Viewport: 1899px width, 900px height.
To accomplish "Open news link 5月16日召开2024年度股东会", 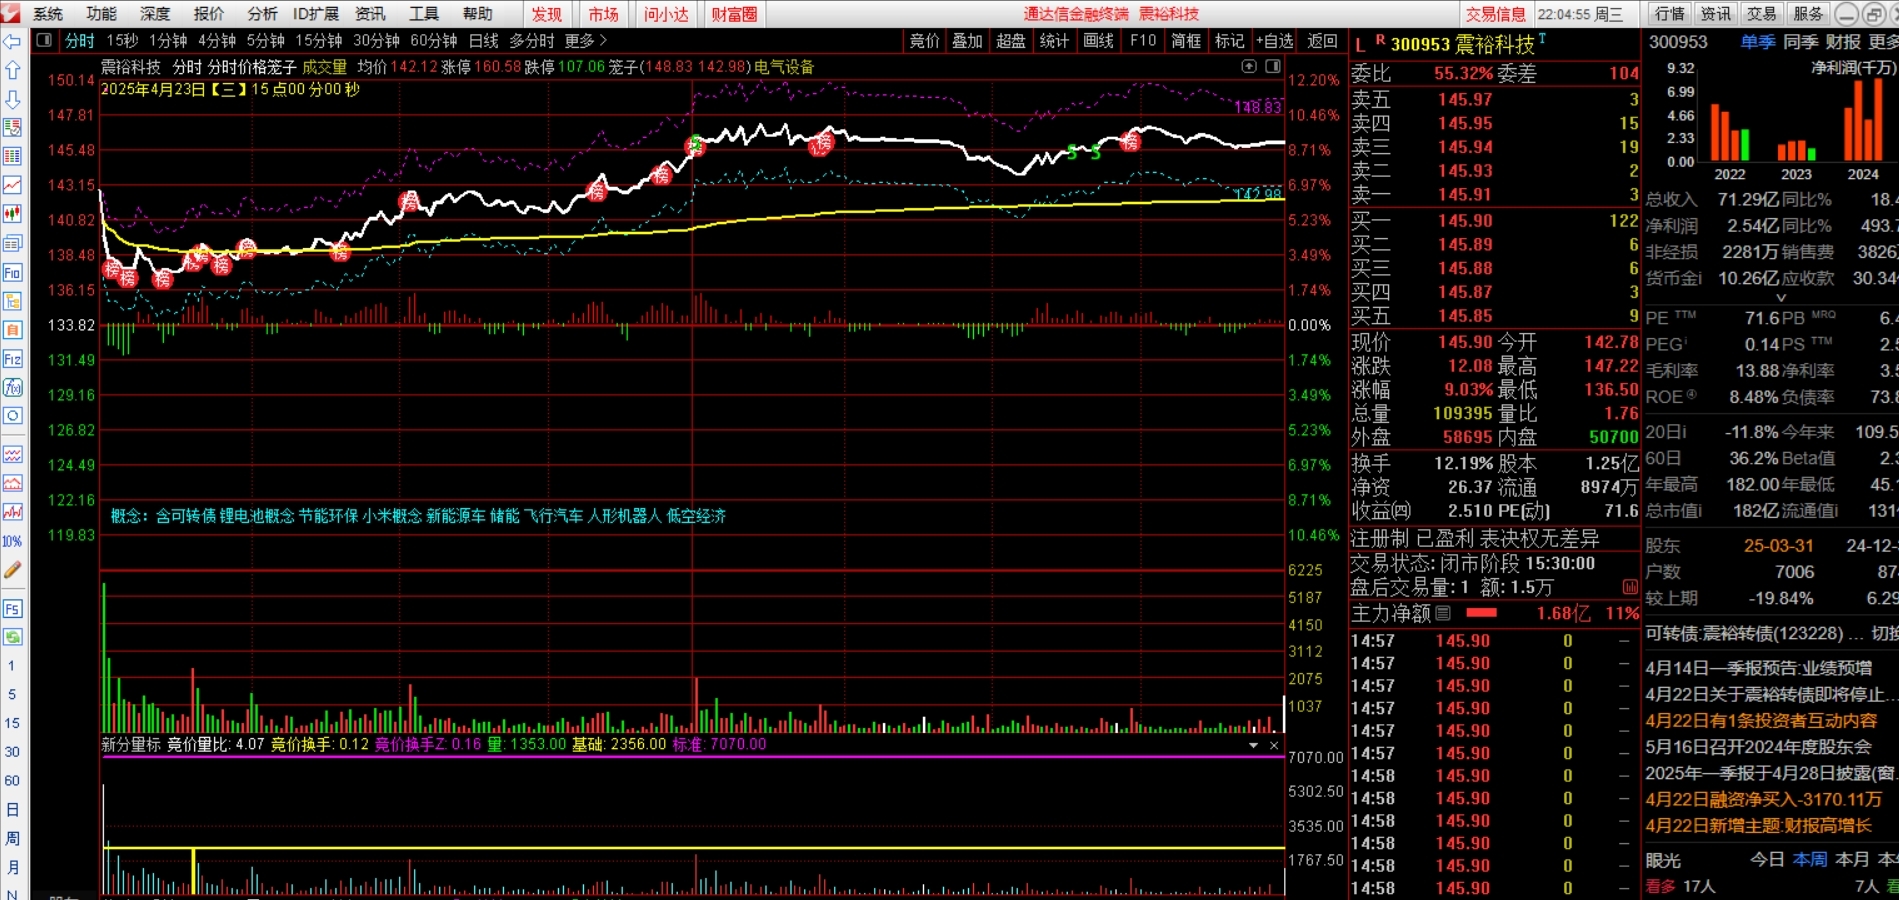I will [1758, 747].
